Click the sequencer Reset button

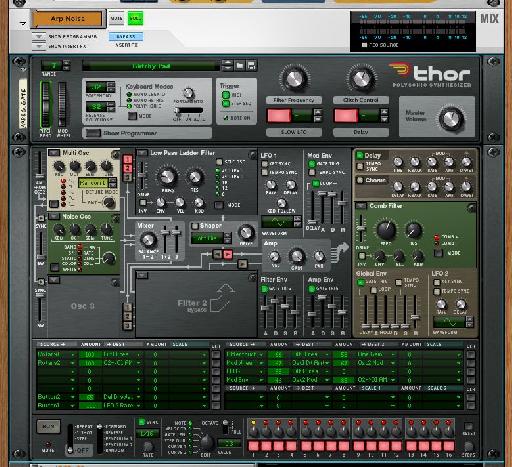click(468, 426)
